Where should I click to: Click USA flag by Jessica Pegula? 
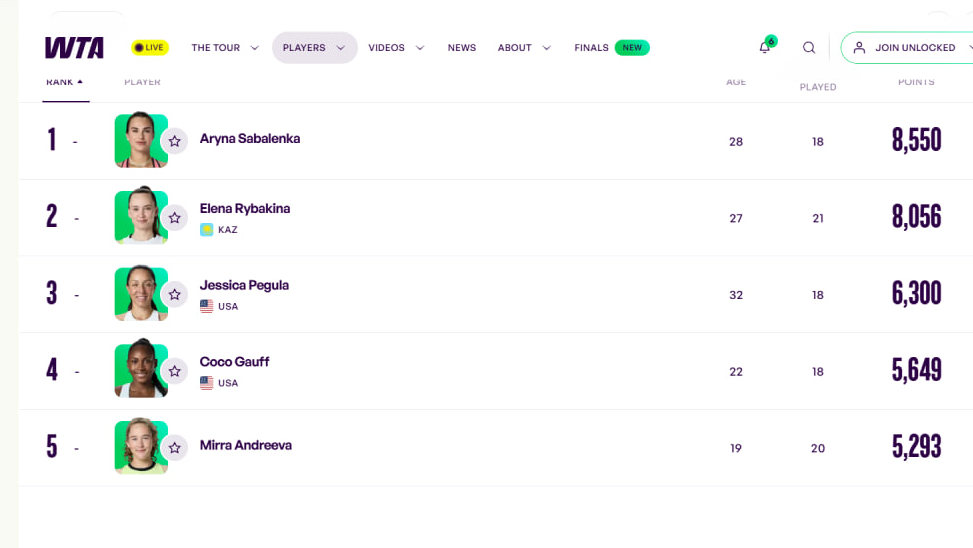pos(207,306)
